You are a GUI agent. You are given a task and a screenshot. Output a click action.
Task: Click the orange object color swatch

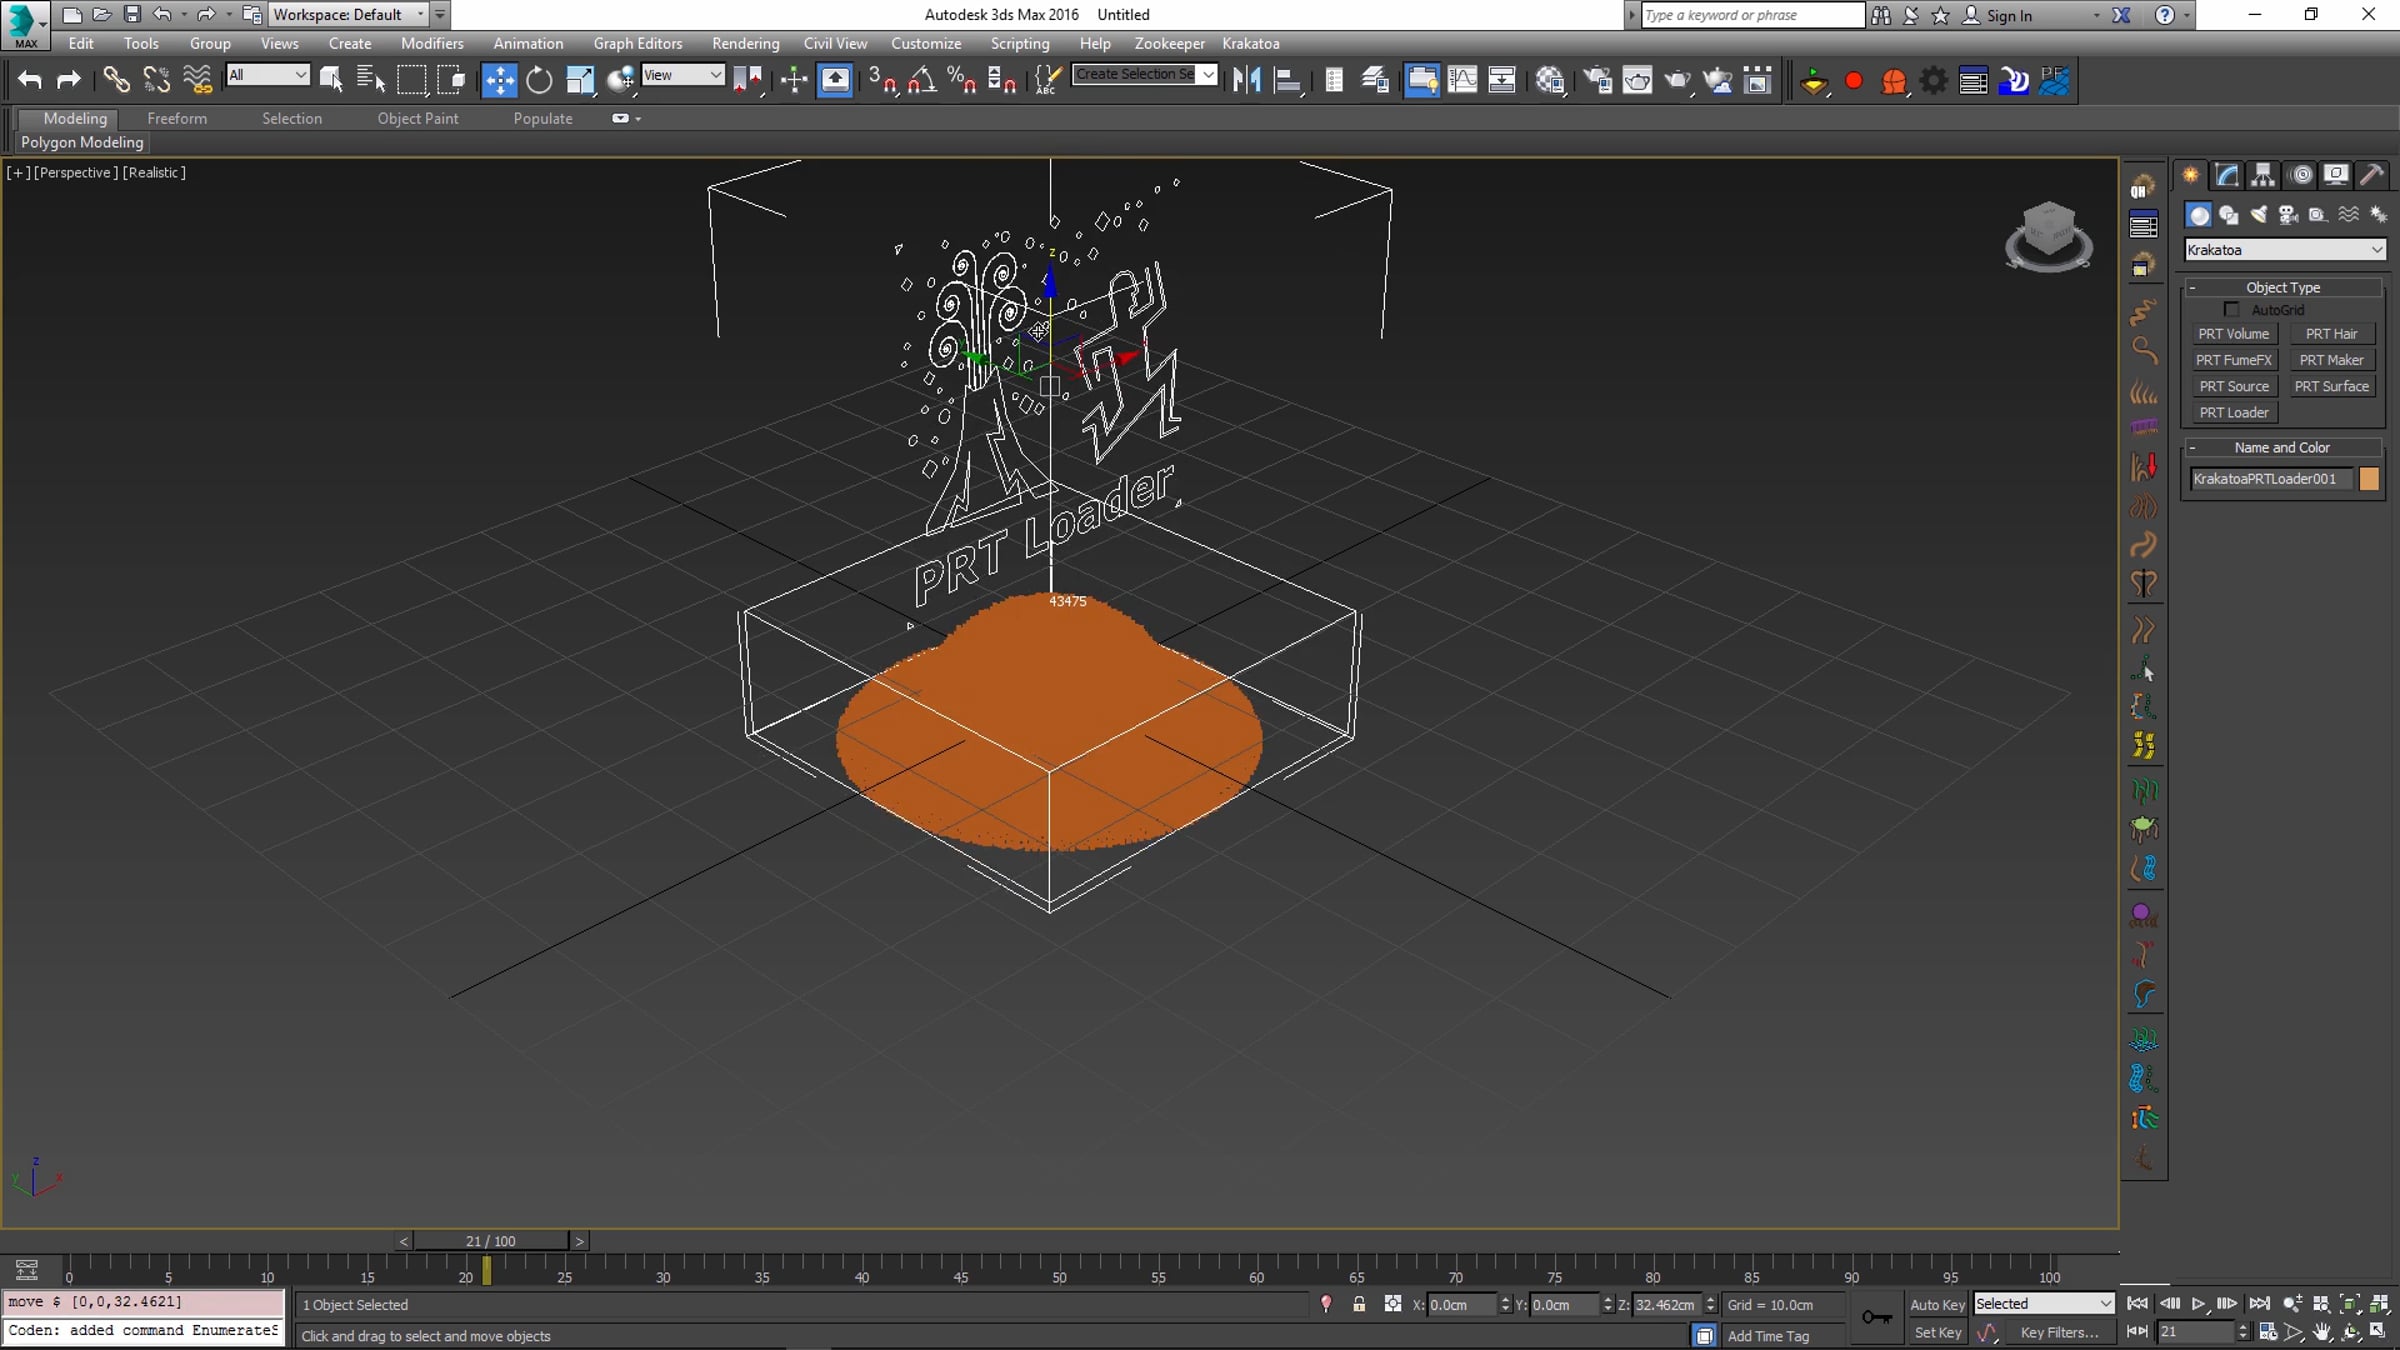[2369, 479]
